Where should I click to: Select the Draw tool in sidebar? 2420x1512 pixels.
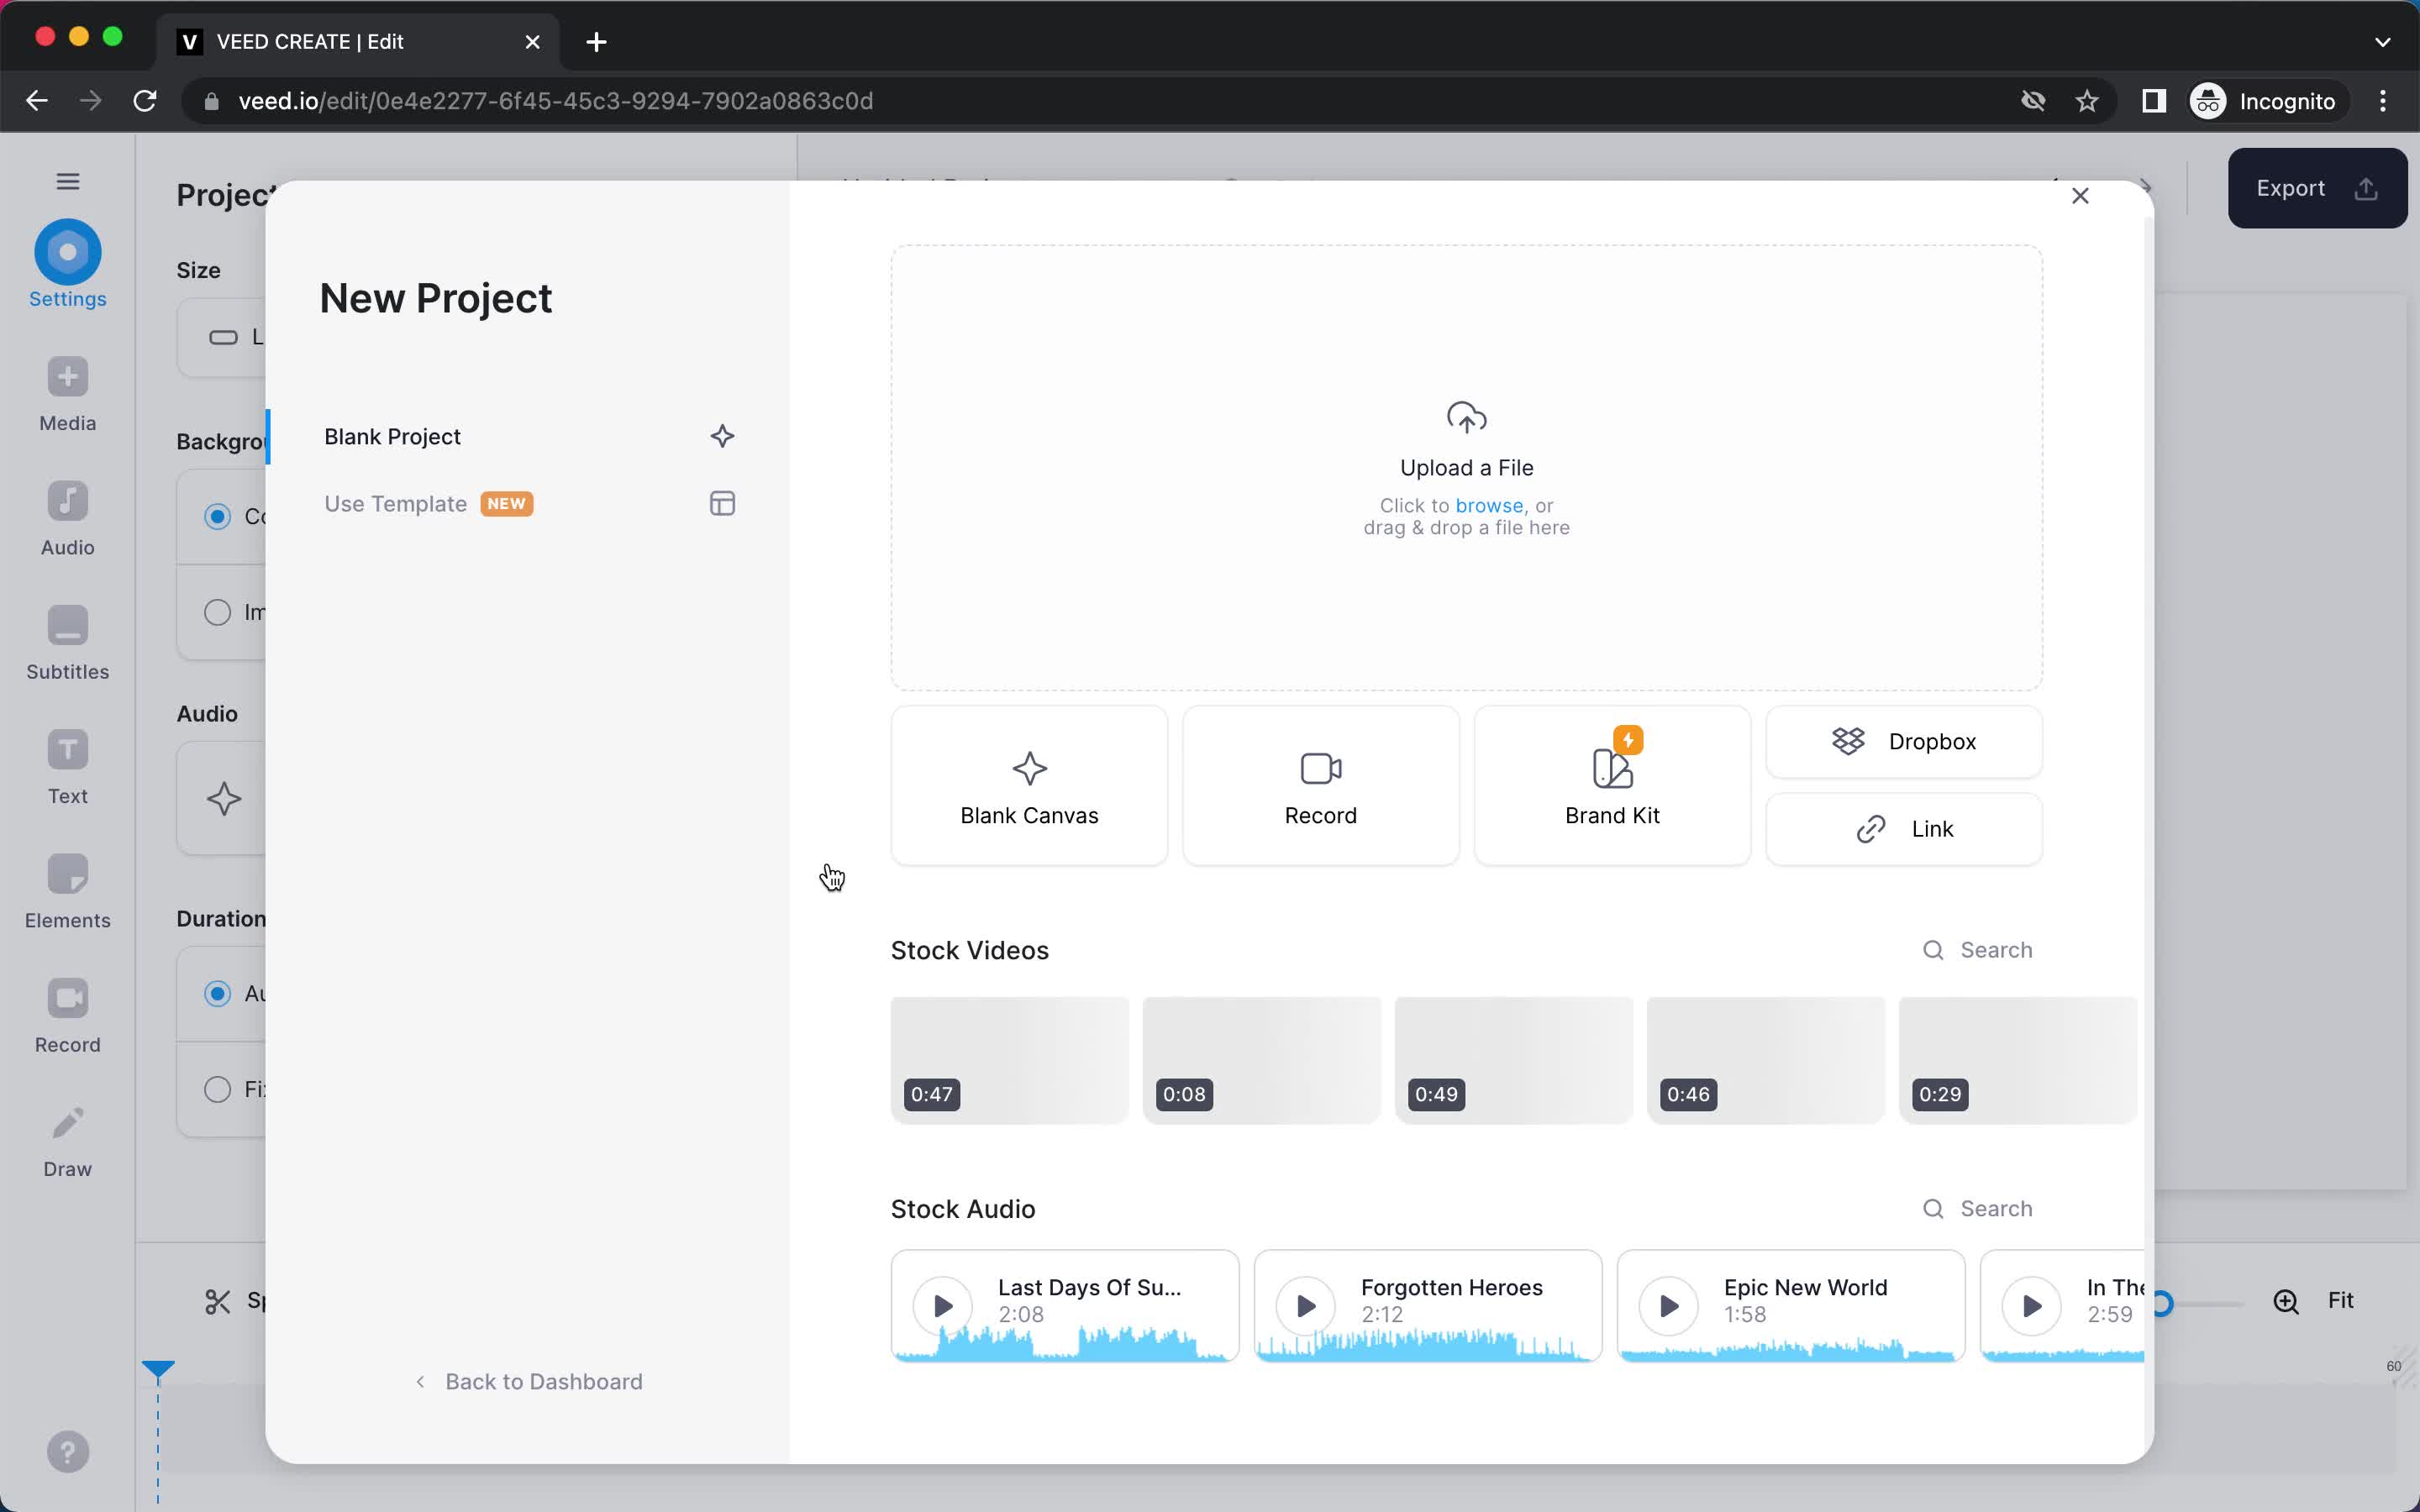[x=67, y=1123]
